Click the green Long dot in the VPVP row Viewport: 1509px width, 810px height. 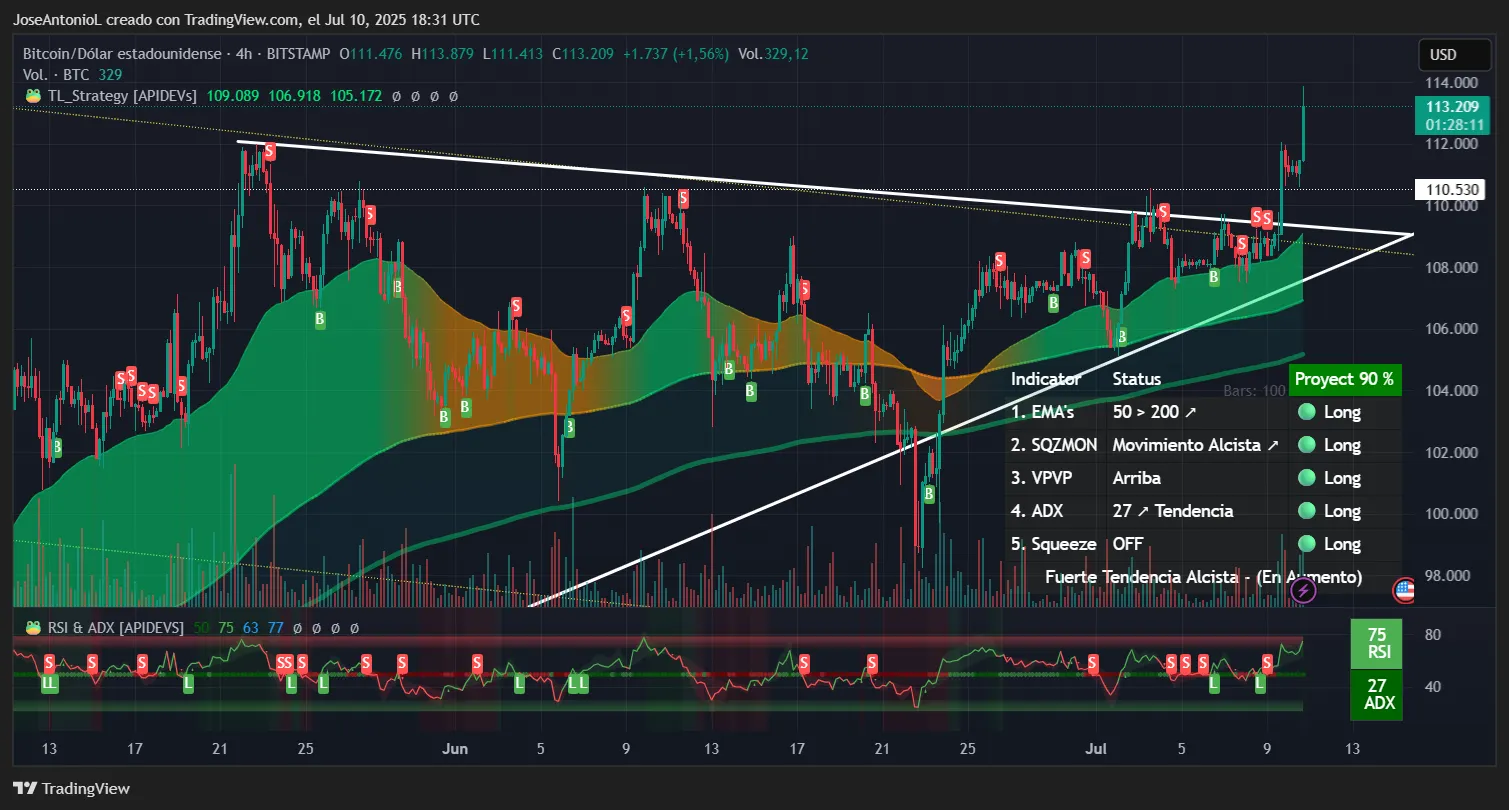(x=1305, y=478)
